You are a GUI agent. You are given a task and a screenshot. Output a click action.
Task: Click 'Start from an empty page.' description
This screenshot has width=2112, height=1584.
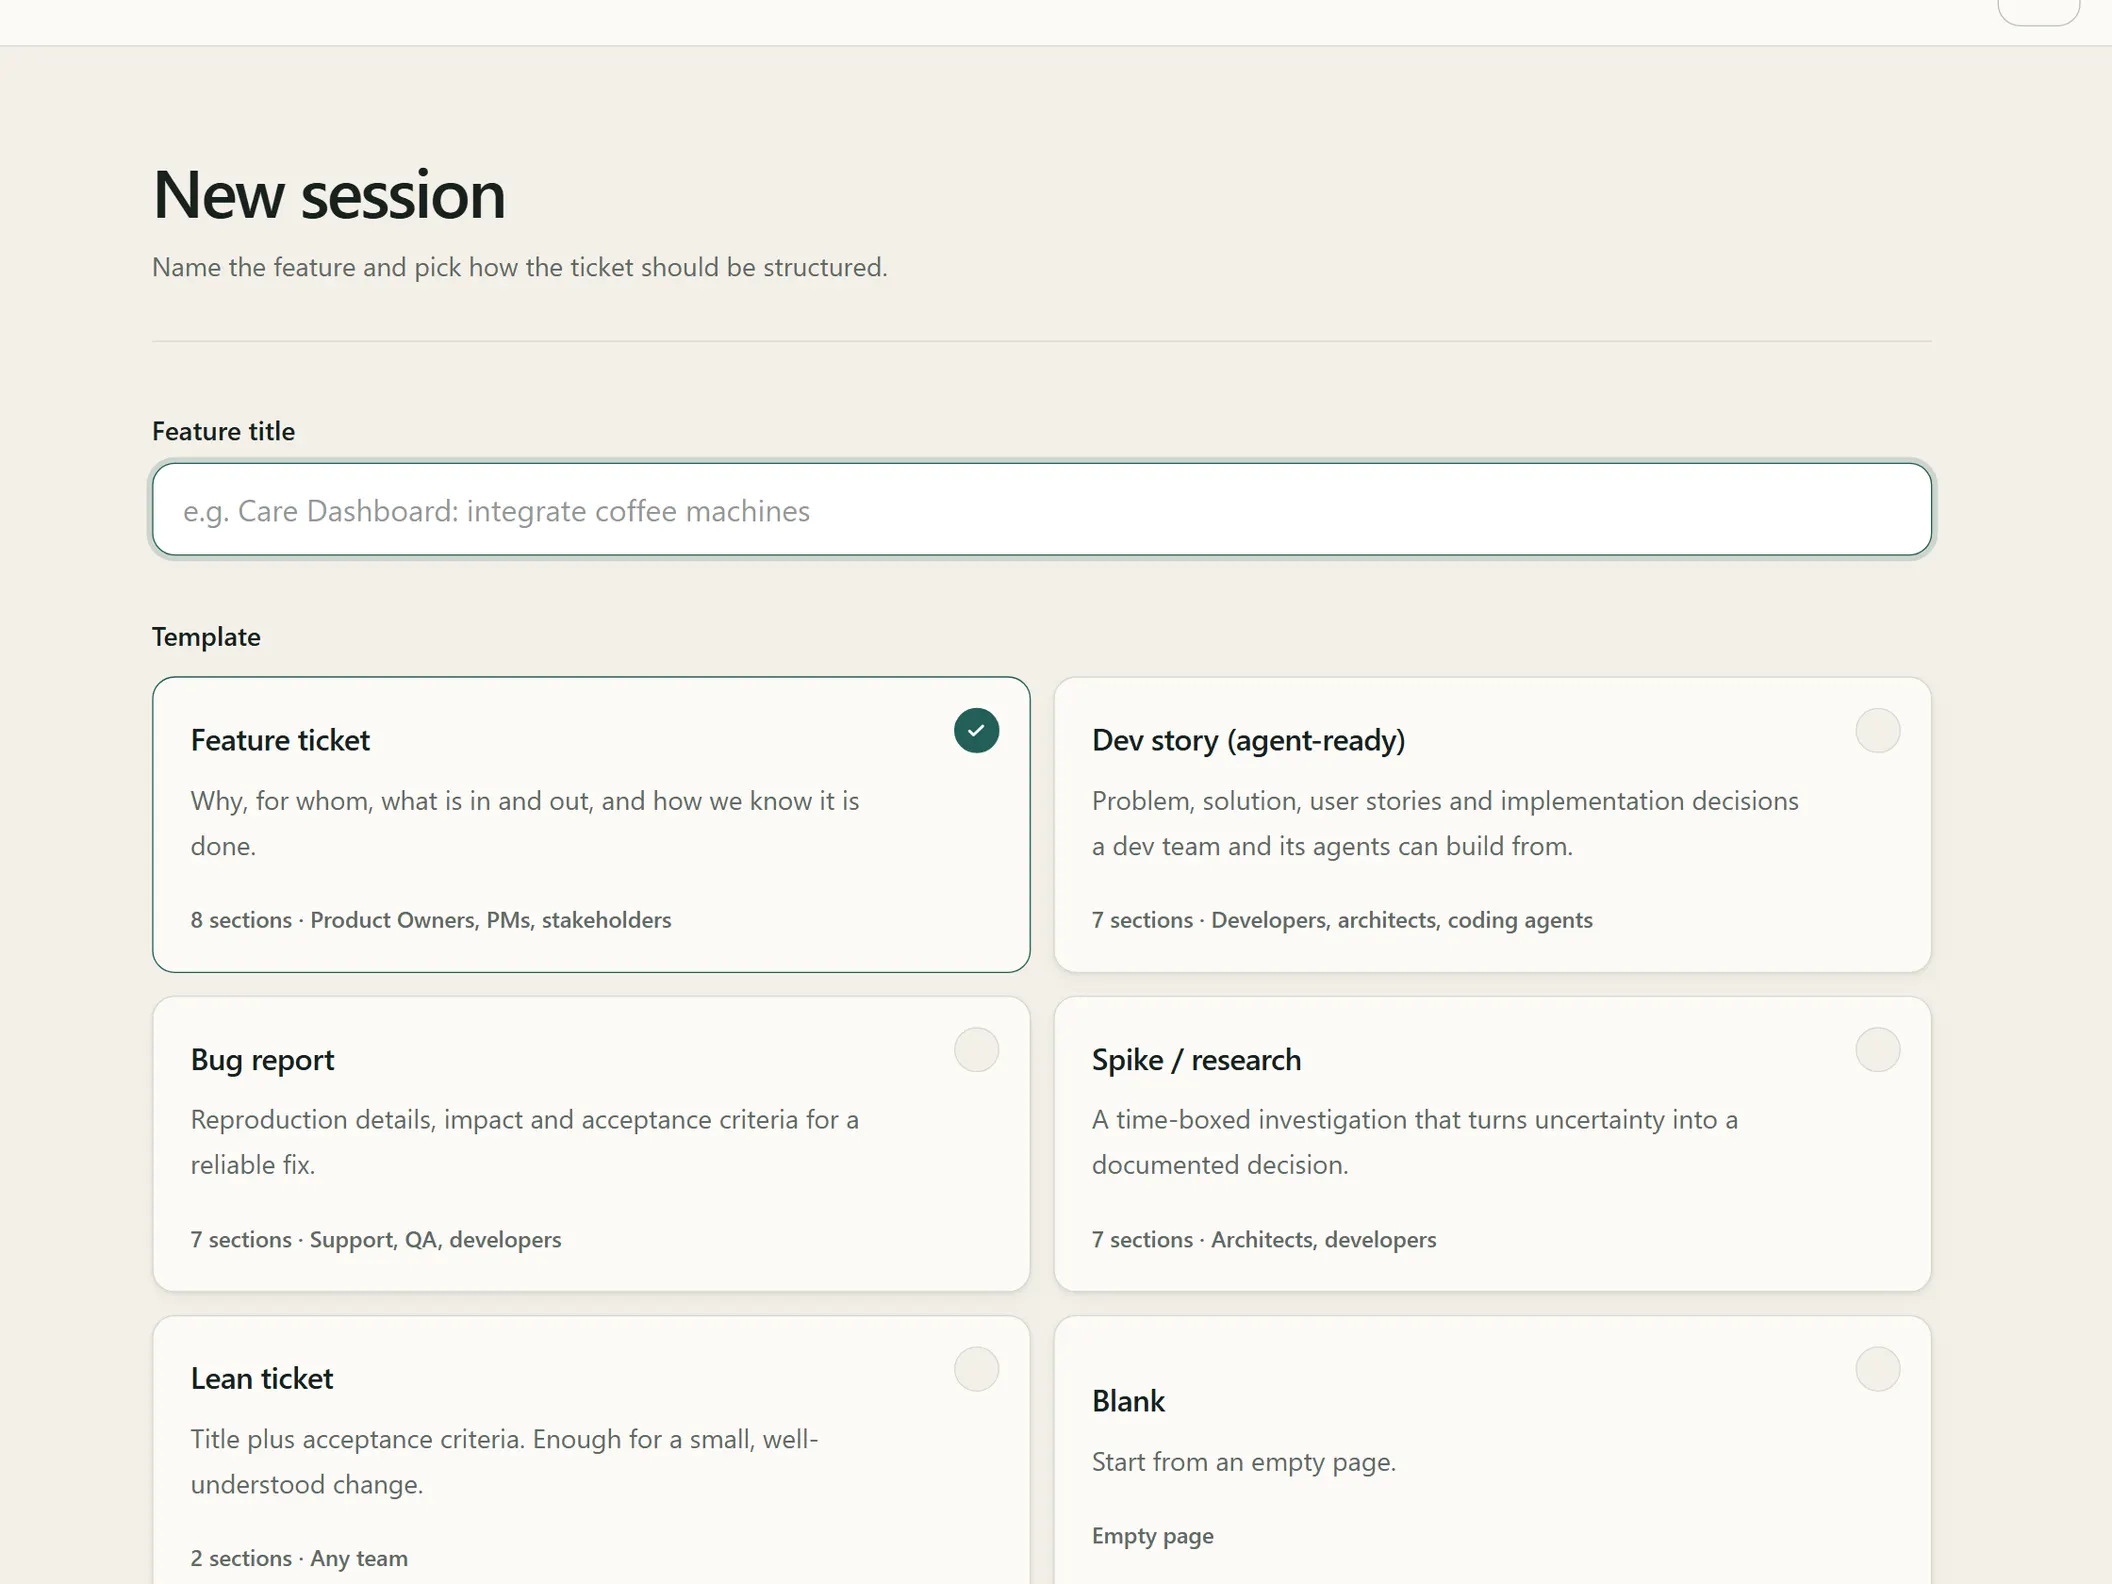(1243, 1462)
